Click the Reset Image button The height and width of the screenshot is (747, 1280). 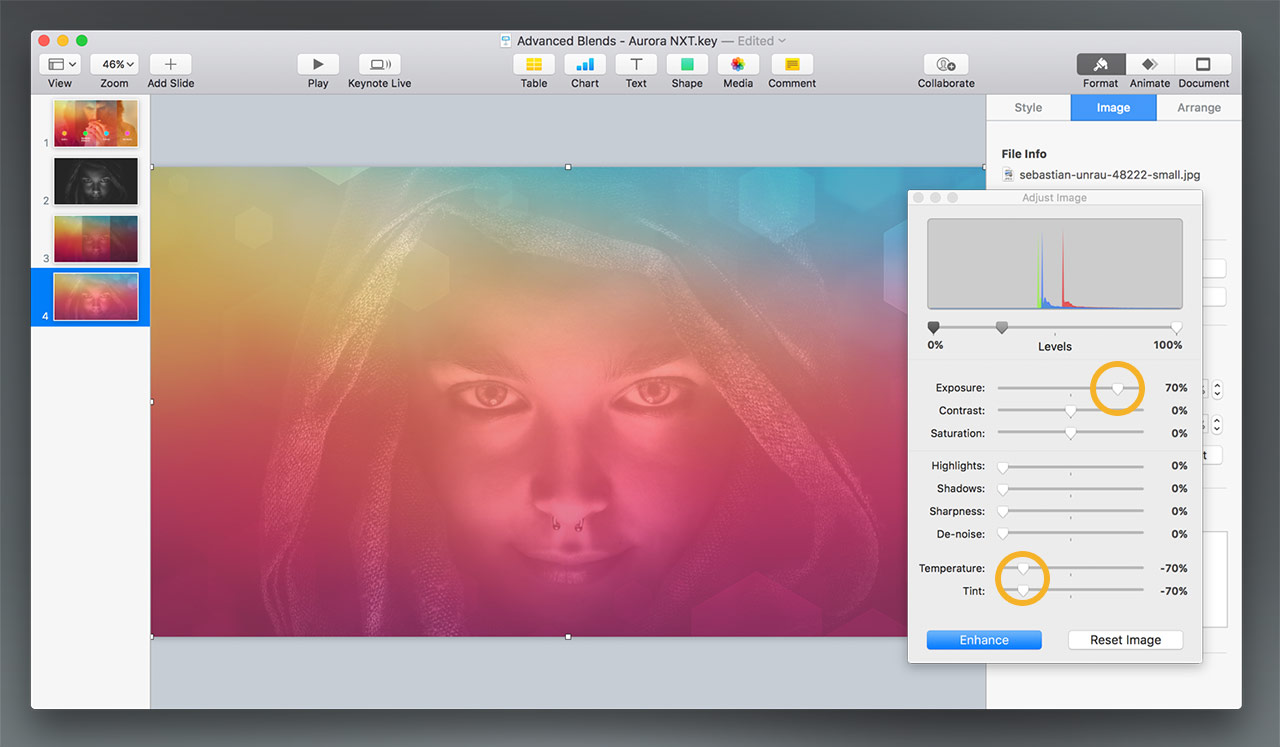(1125, 640)
